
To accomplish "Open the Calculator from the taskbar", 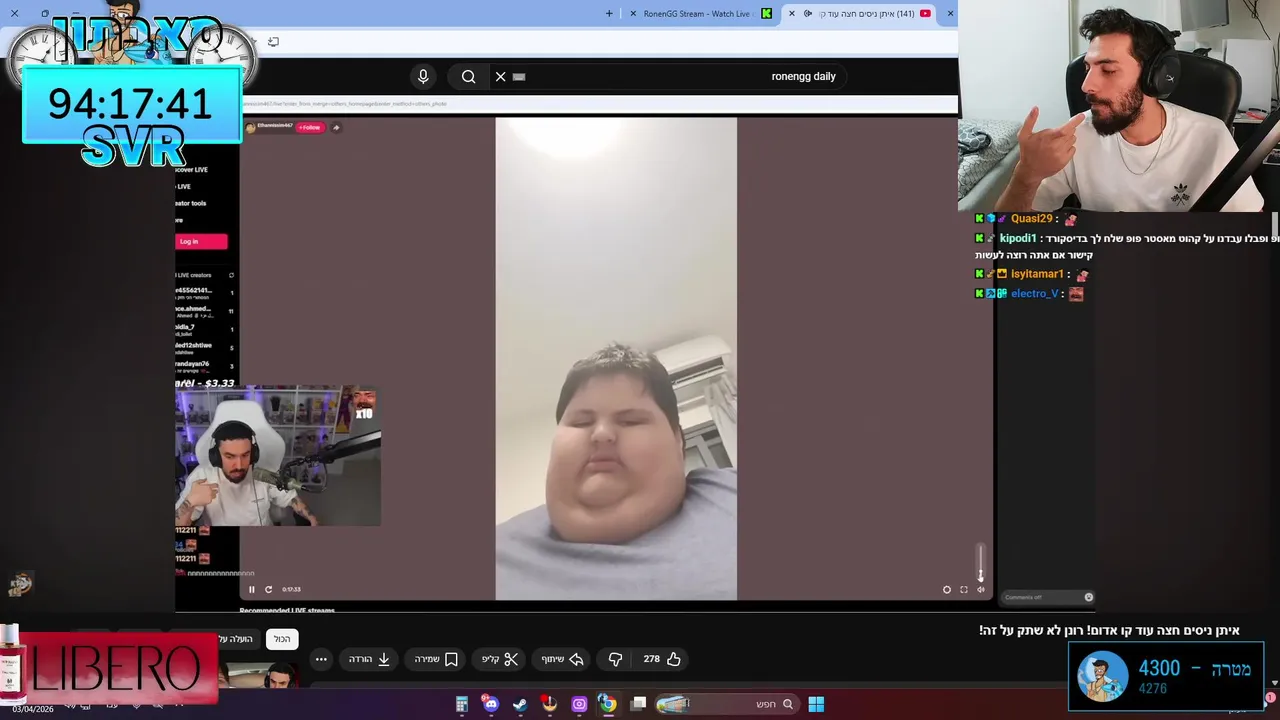I will click(x=461, y=704).
